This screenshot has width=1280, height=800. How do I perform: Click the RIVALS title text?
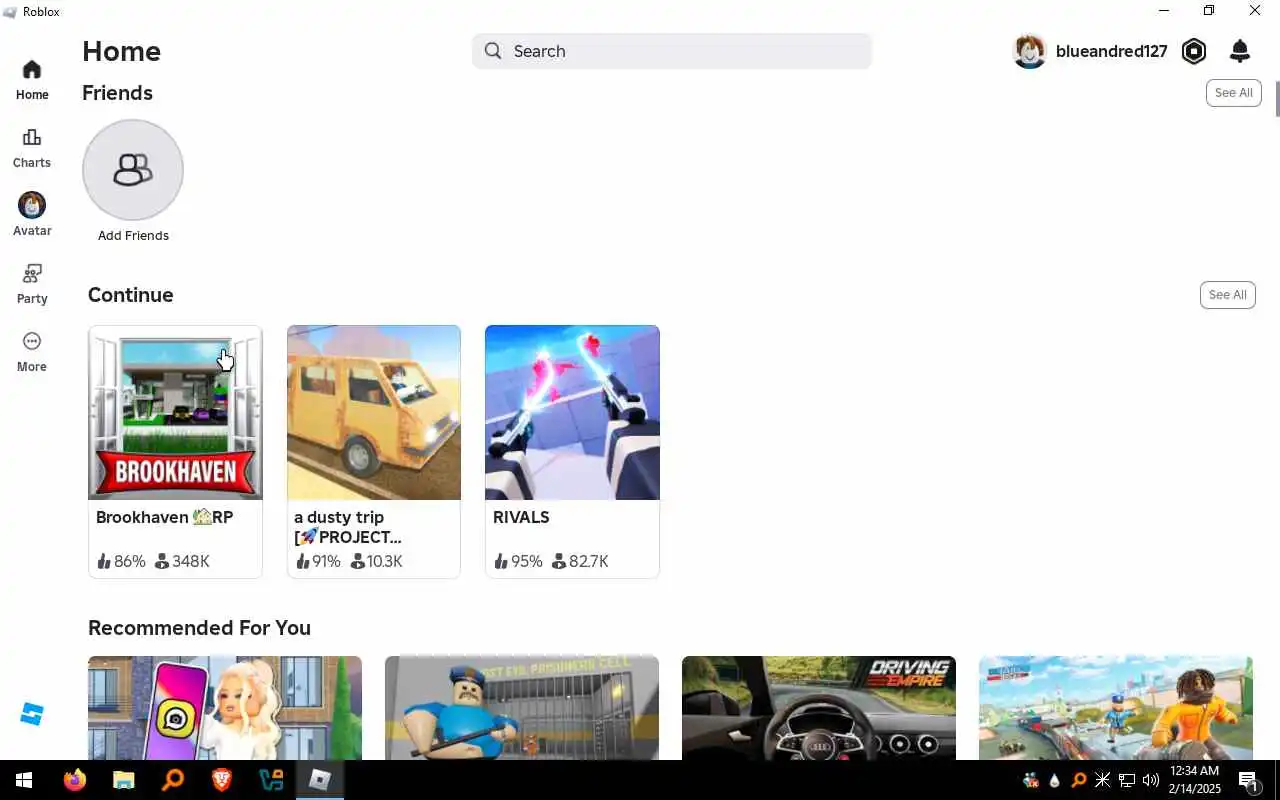tap(521, 517)
